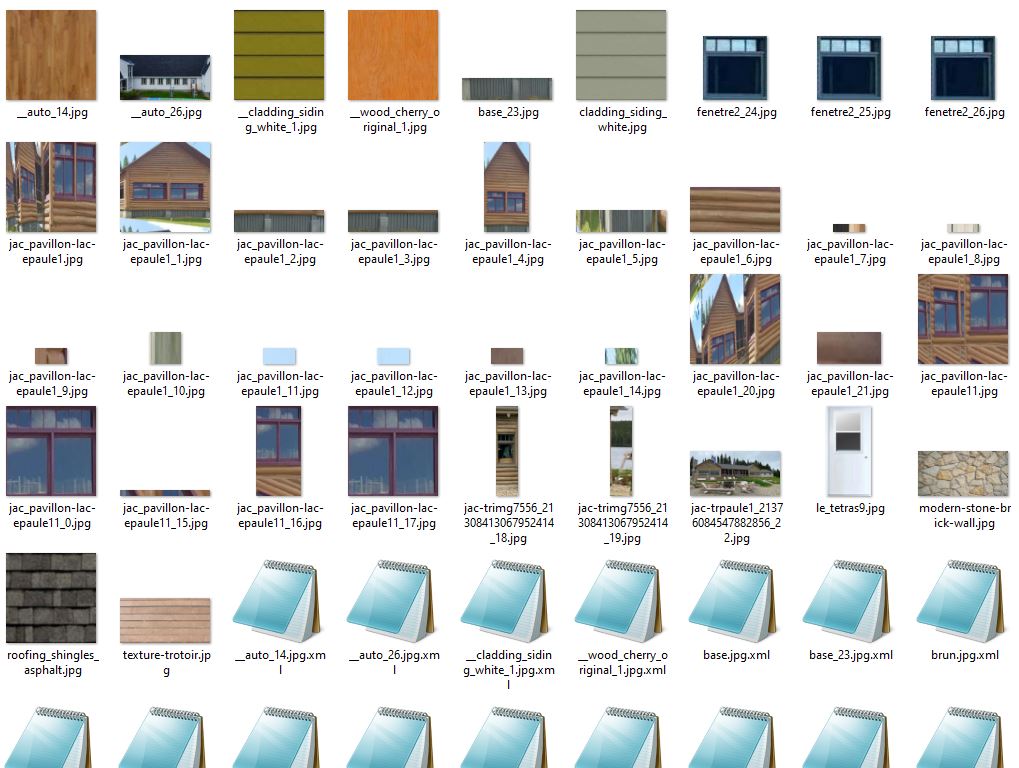The image size is (1019, 768).
Task: Select the jac-trimg7556 _18.jpg narrow thumbnail
Action: pos(508,451)
